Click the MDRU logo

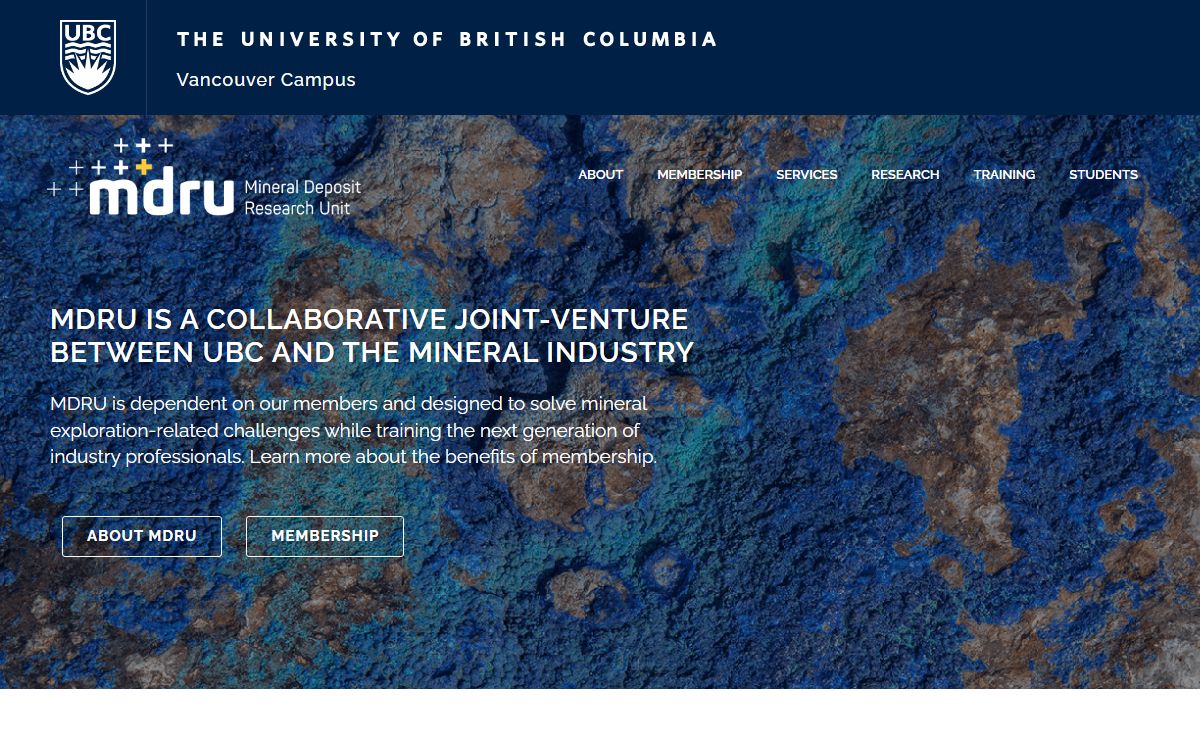coord(204,177)
